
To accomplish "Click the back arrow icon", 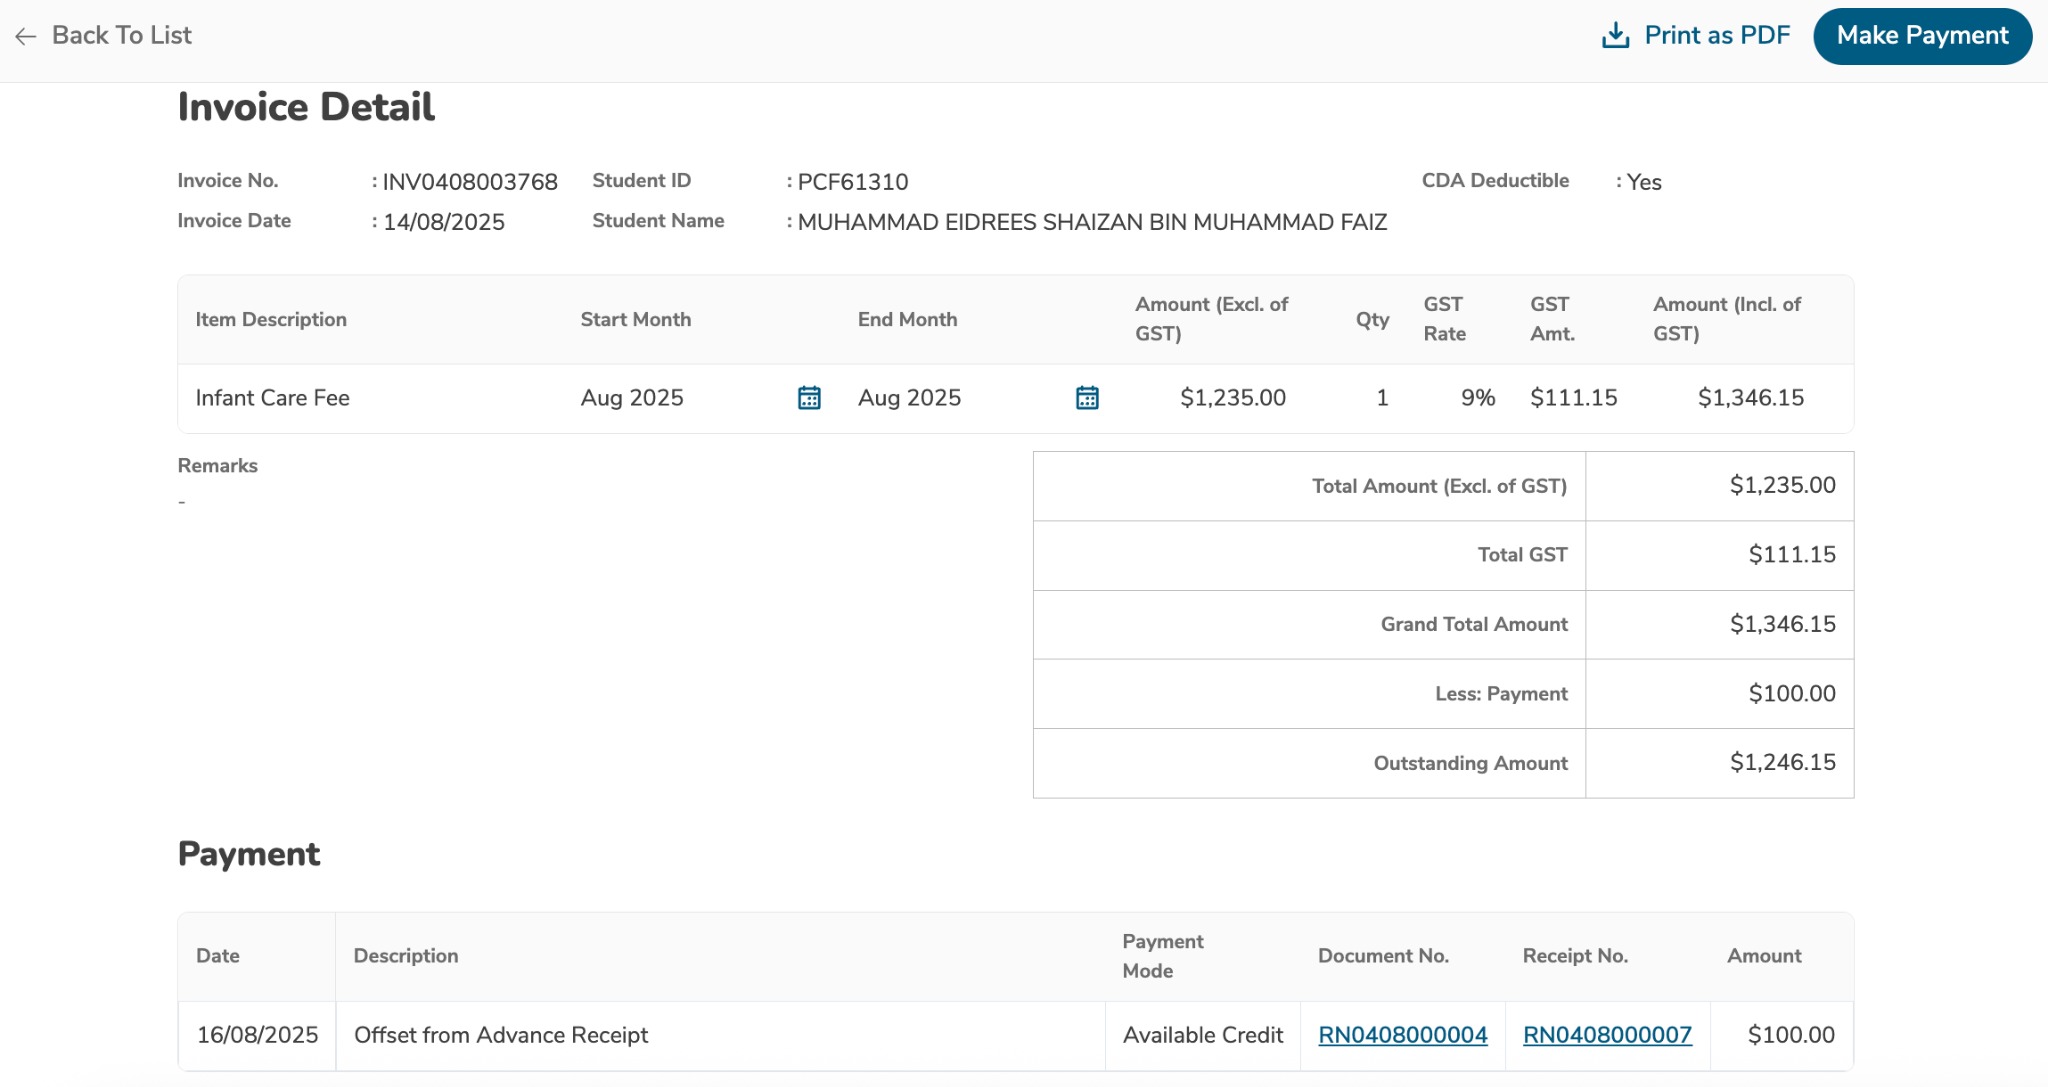I will coord(26,36).
